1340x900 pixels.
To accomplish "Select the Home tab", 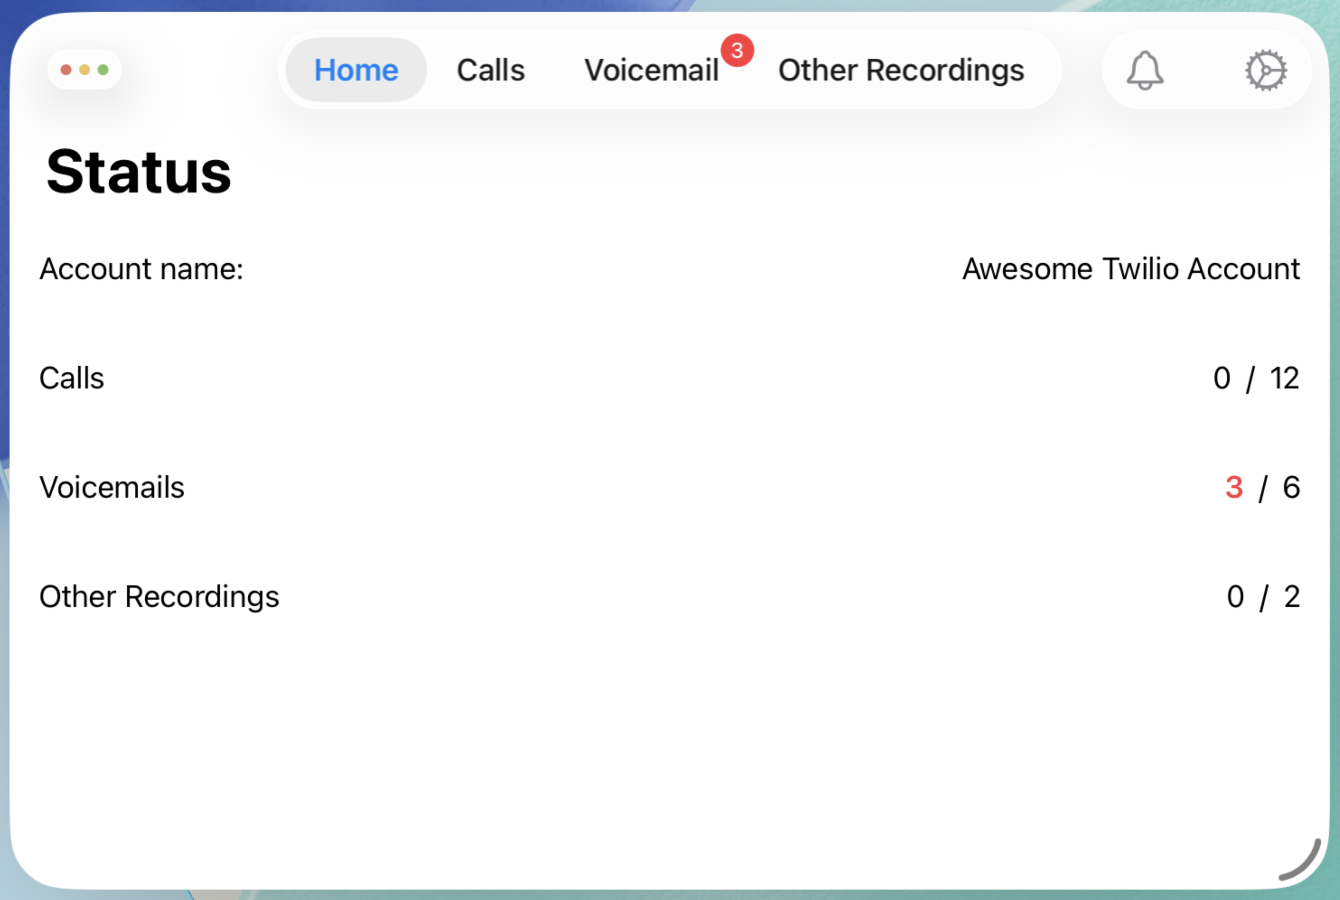I will coord(356,70).
